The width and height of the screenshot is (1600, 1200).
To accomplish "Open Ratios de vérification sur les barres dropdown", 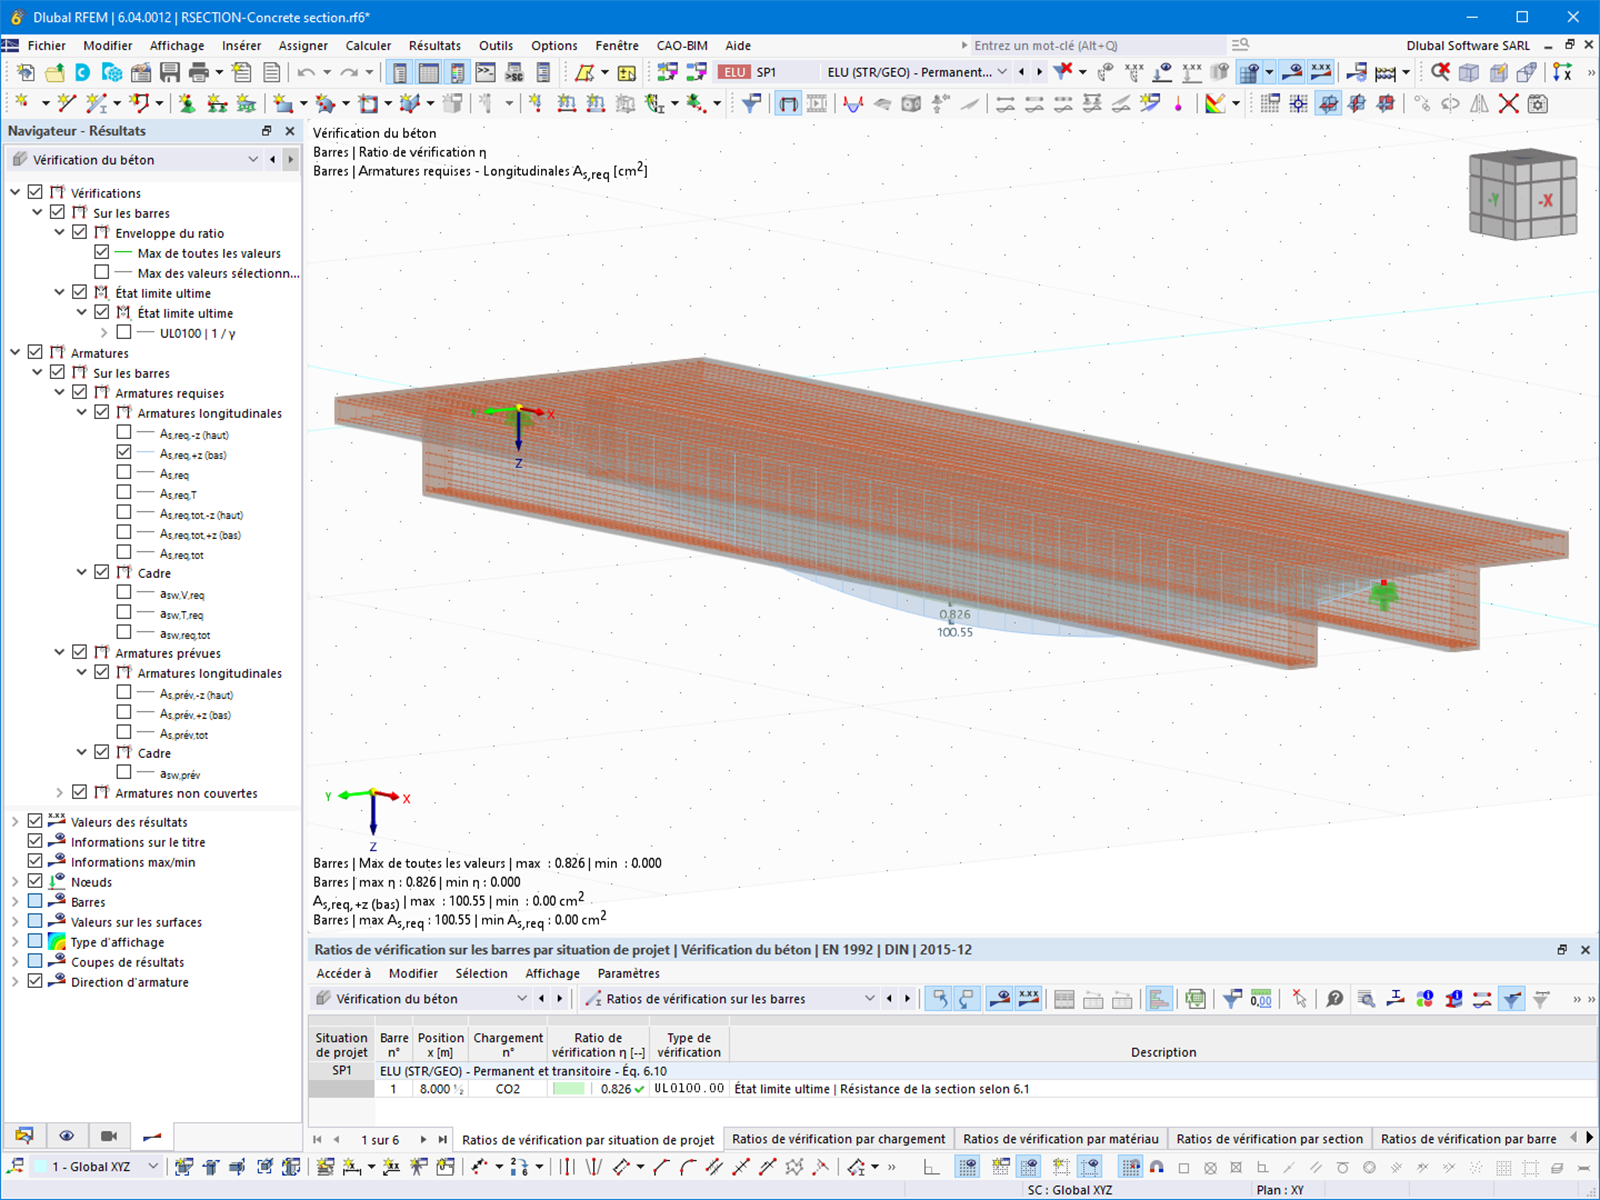I will click(x=869, y=999).
